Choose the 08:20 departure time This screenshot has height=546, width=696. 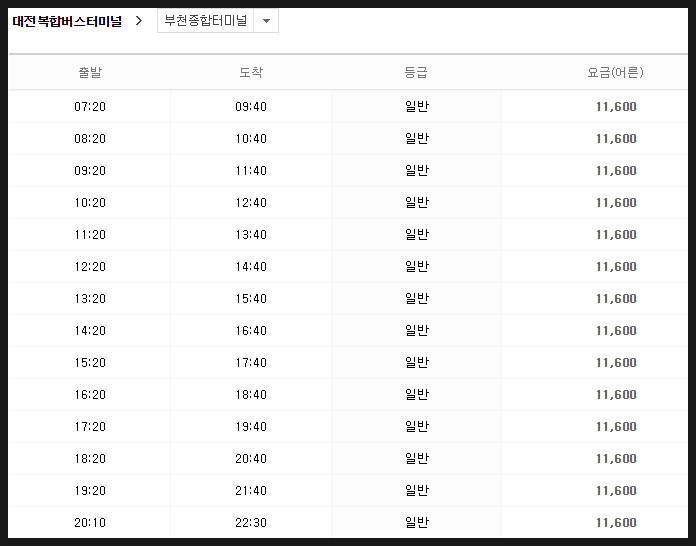[90, 138]
